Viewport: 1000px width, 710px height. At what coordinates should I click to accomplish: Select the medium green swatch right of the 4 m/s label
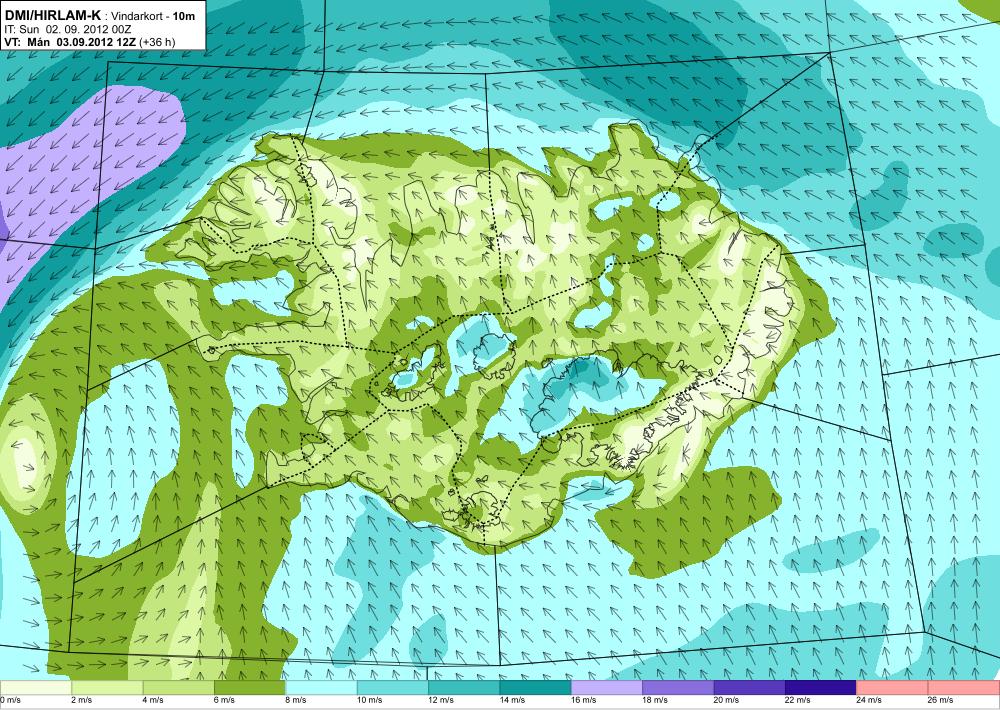coord(178,687)
